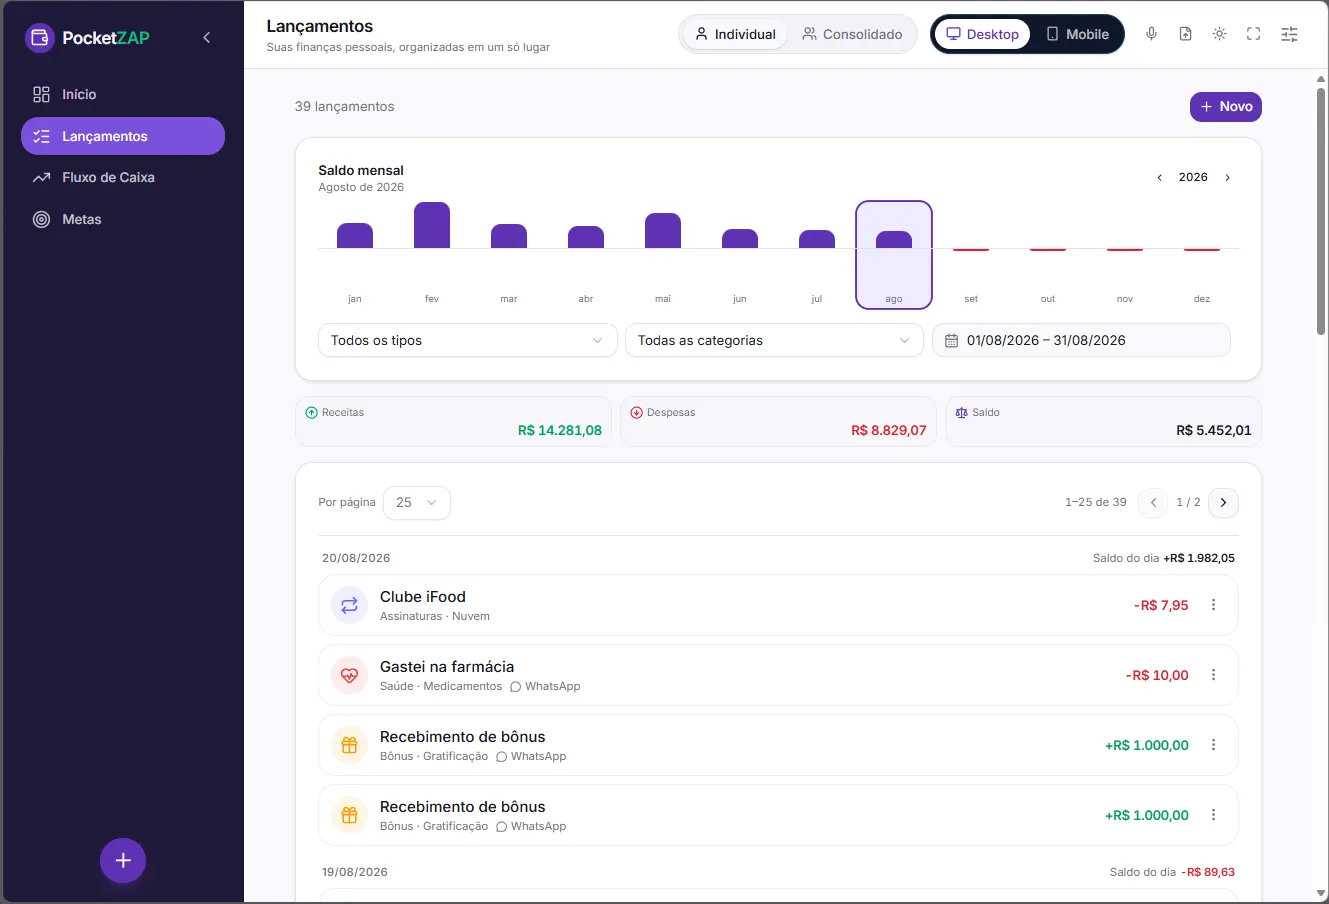The height and width of the screenshot is (904, 1329).
Task: Open the per-page 25 dropdown
Action: click(x=416, y=502)
